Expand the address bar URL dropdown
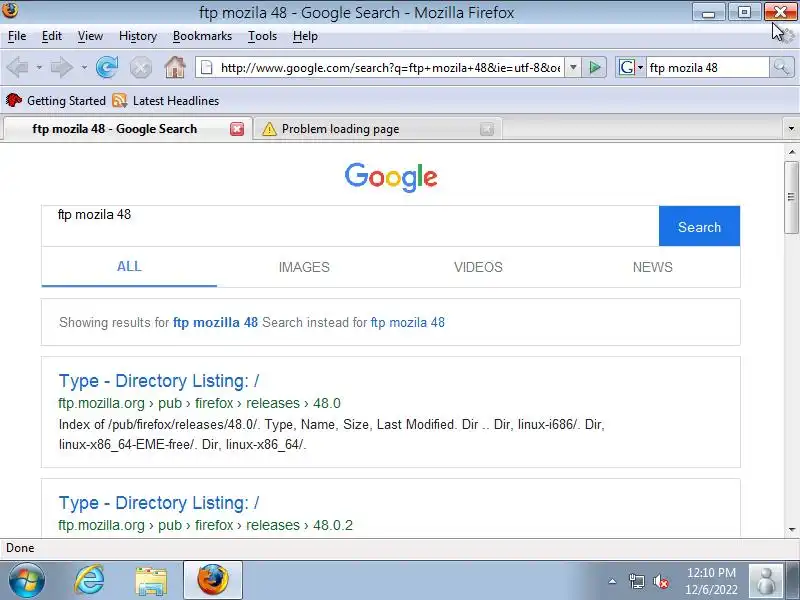The image size is (800, 600). click(573, 67)
